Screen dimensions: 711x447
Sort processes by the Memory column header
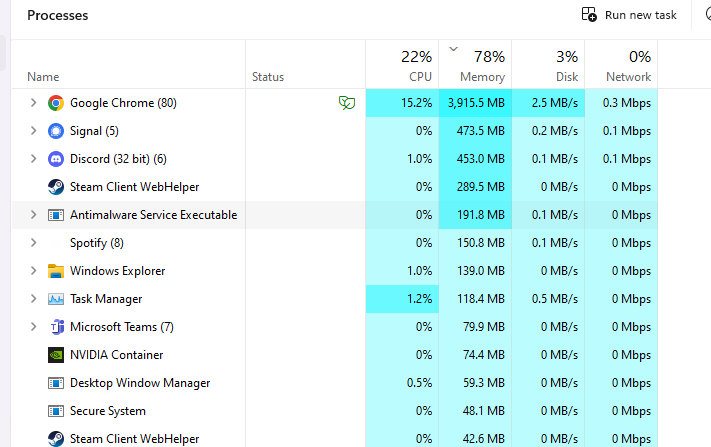[475, 64]
